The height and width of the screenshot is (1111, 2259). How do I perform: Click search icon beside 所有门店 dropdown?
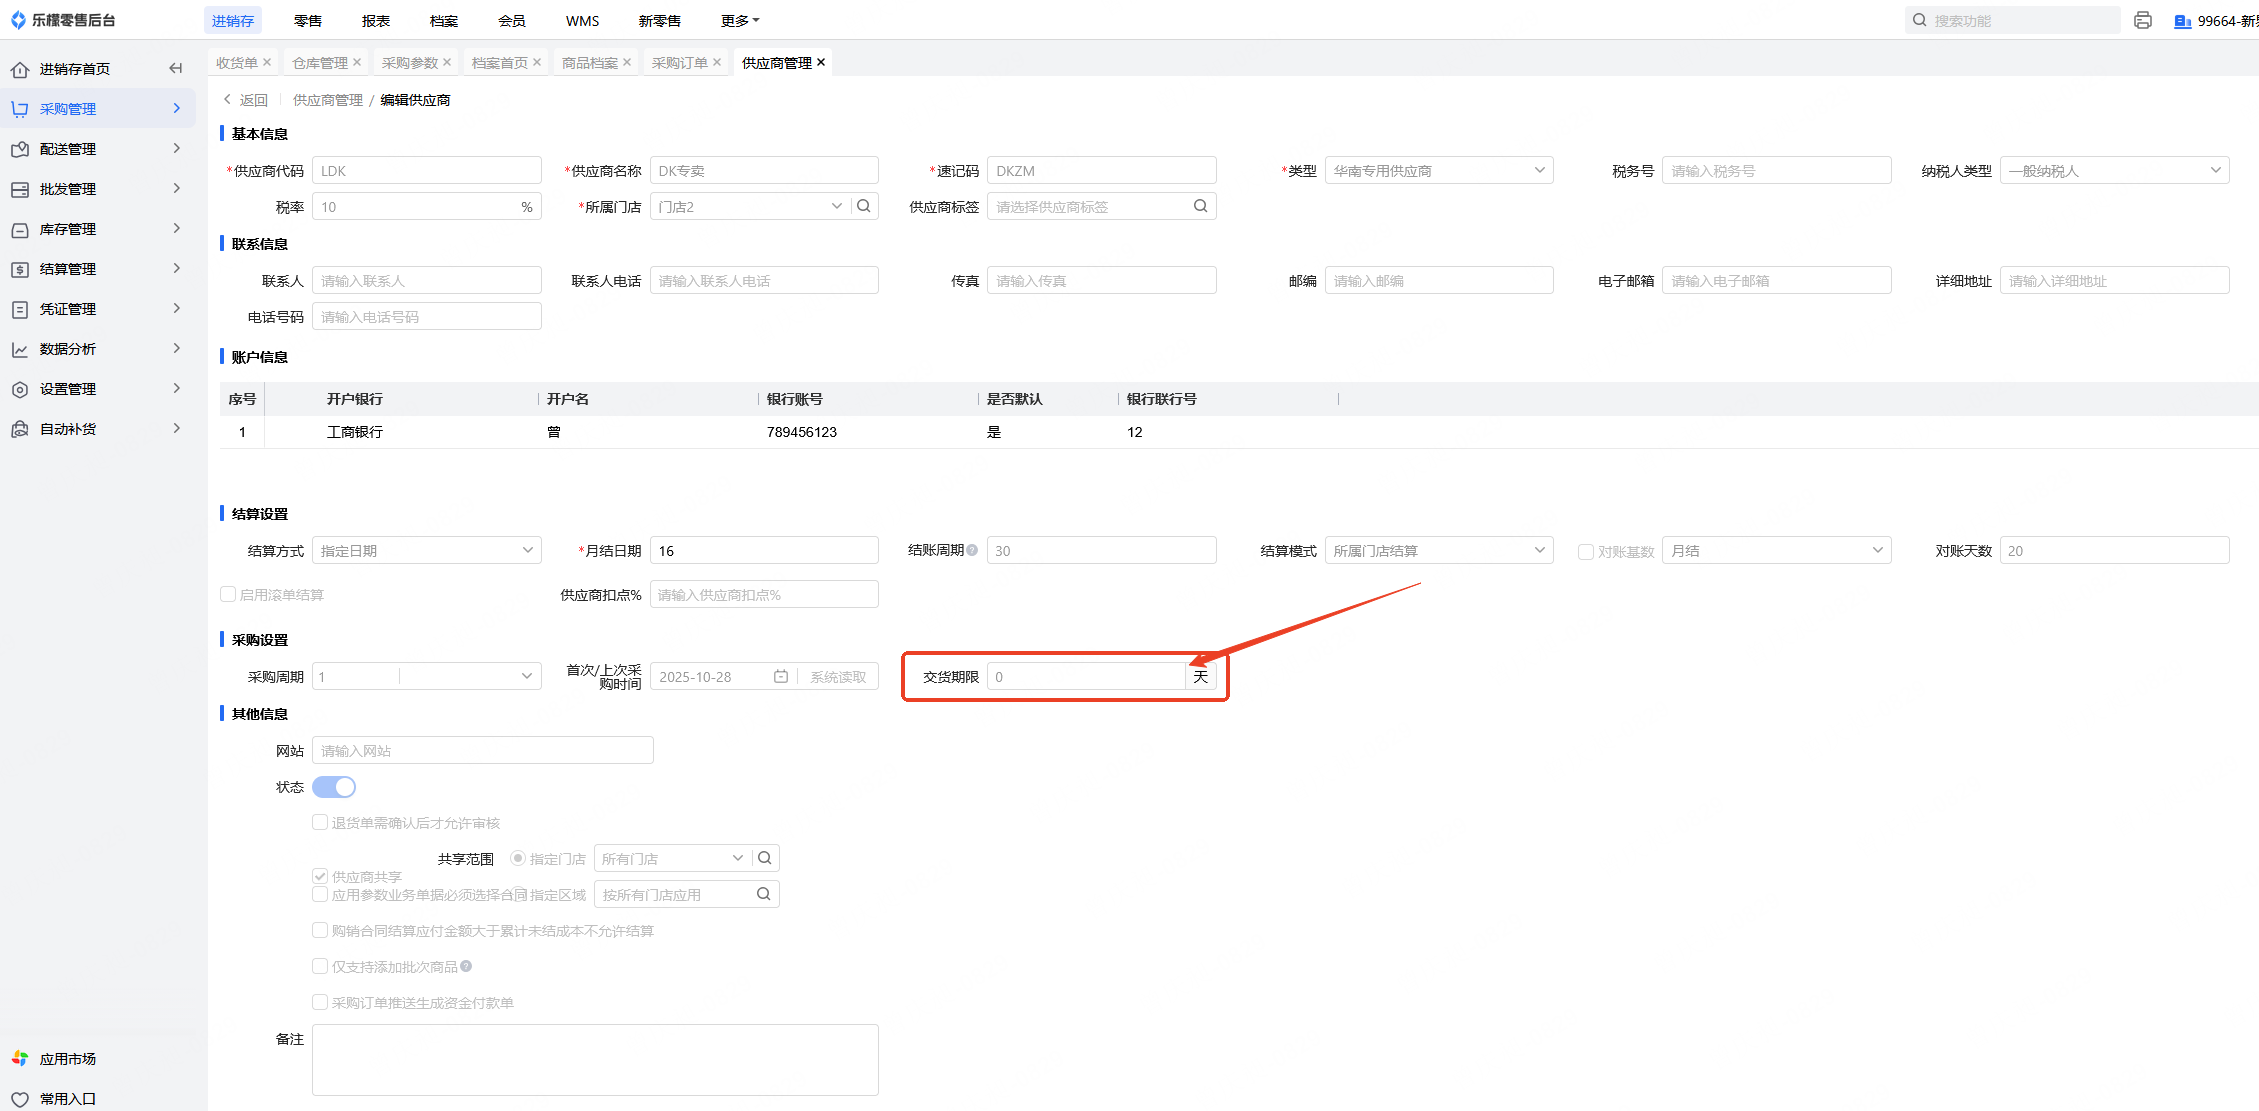[765, 858]
